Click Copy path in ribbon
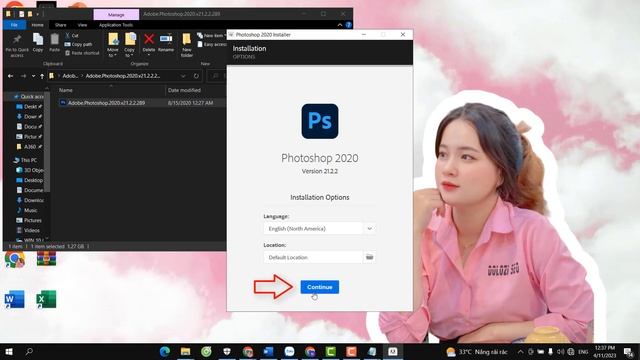 (x=78, y=44)
